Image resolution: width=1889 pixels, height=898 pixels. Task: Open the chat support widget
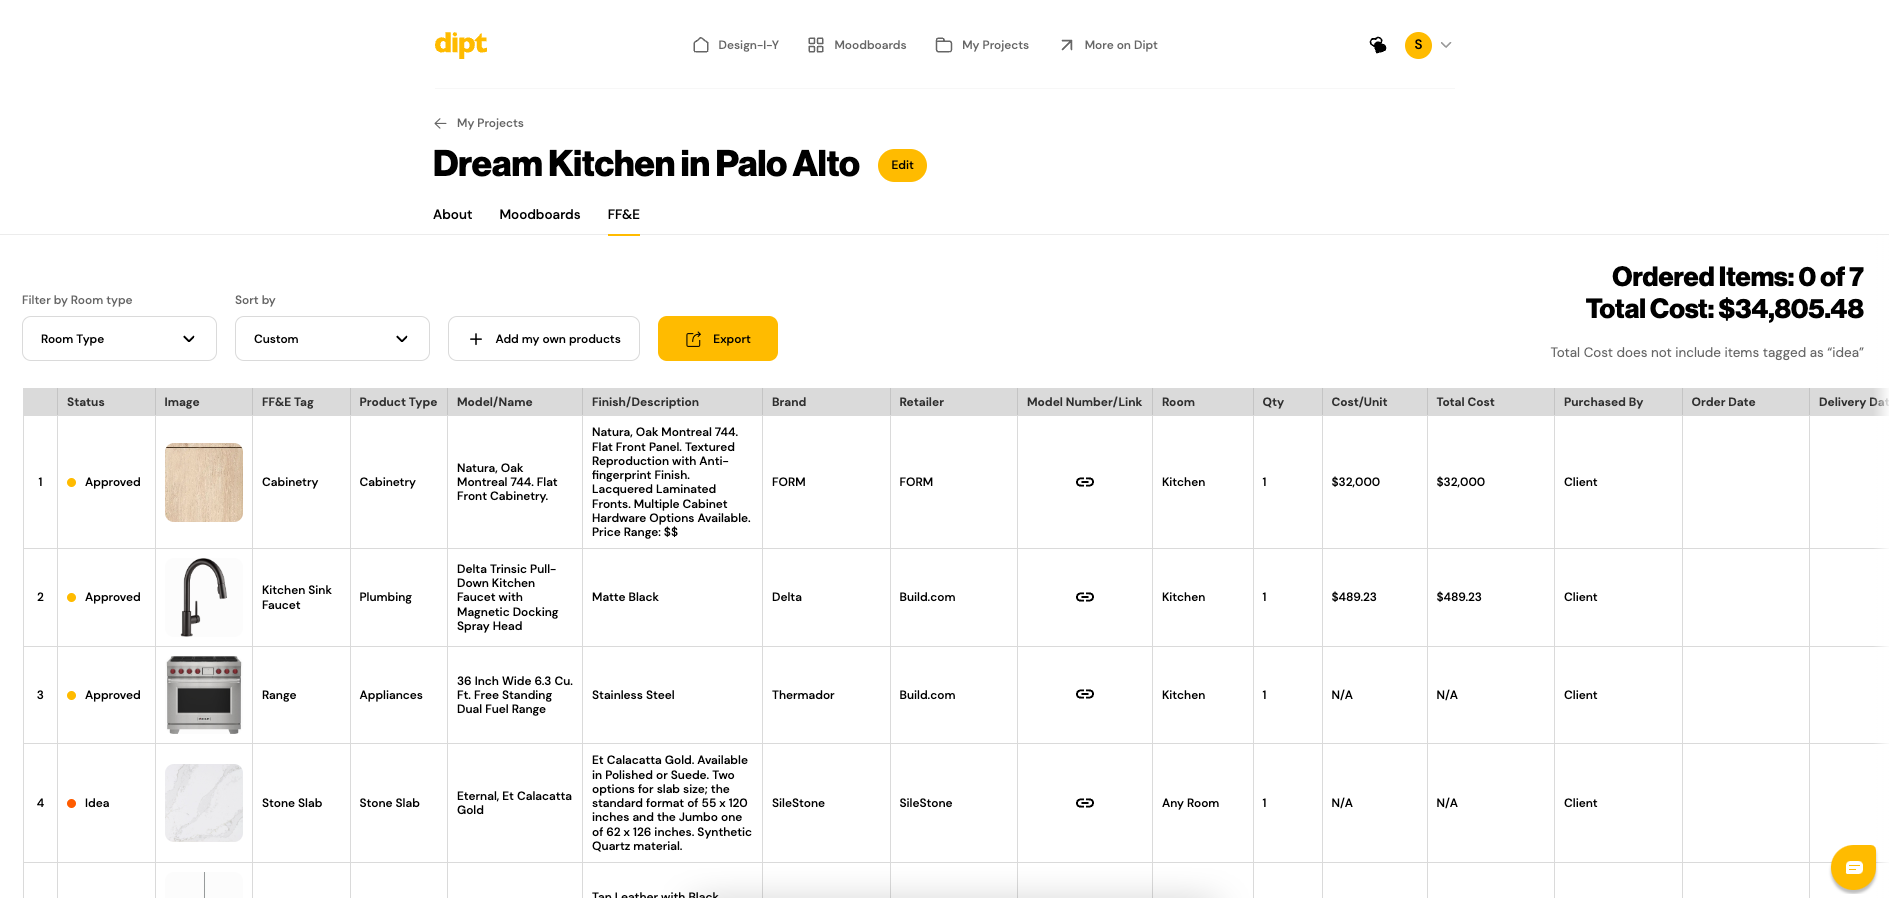point(1853,867)
